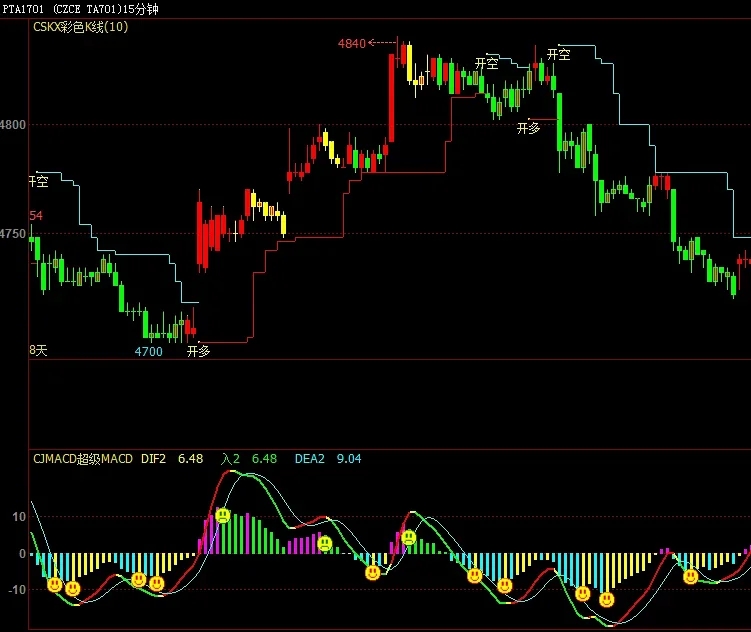This screenshot has width=751, height=632.
Task: Click the 8天 label at the chart bottom left
Action: click(38, 350)
